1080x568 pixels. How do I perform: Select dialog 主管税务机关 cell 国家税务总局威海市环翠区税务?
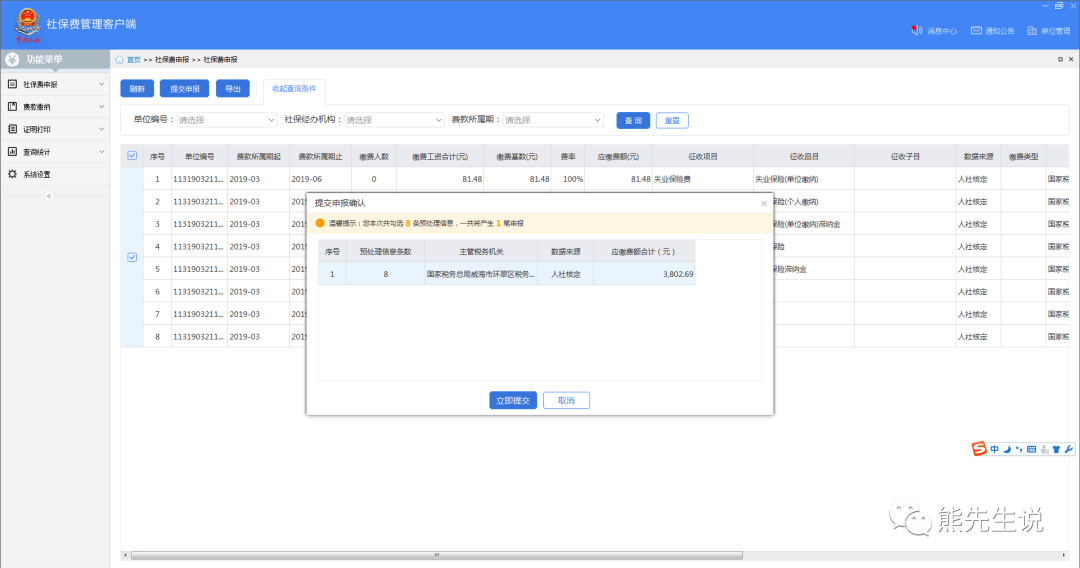point(481,274)
